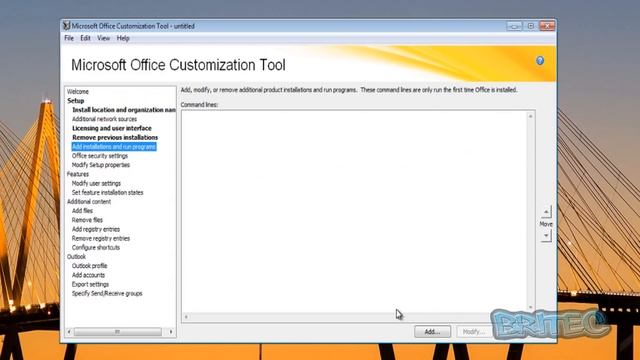Select the Outlook section heading
The height and width of the screenshot is (360, 640).
pos(76,257)
